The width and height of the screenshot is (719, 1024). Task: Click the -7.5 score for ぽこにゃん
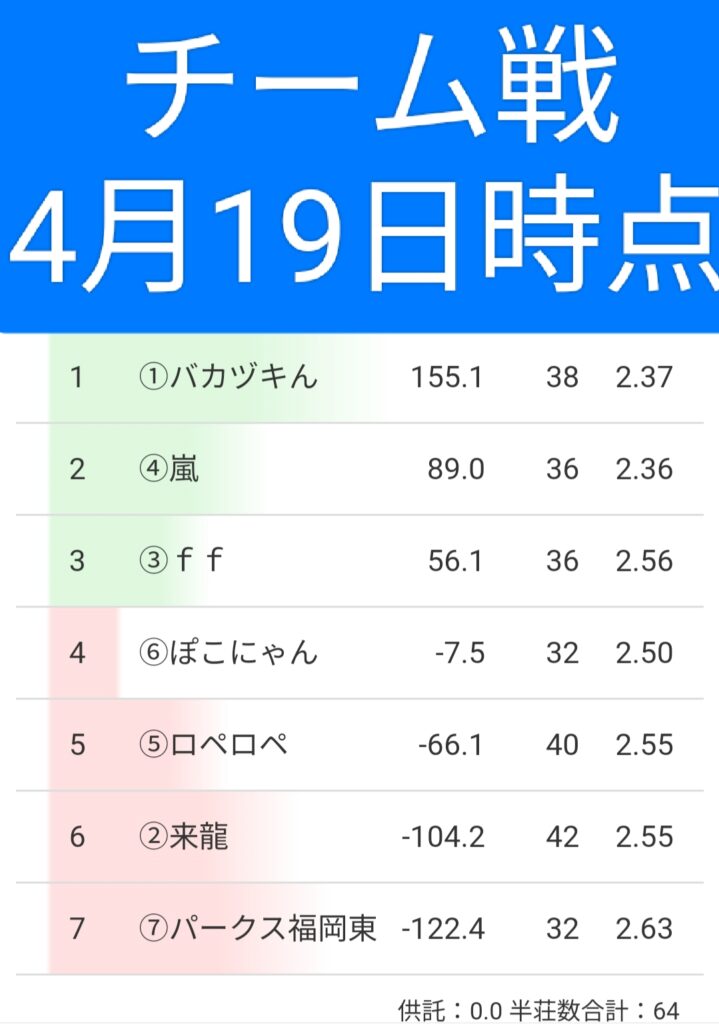tap(460, 653)
